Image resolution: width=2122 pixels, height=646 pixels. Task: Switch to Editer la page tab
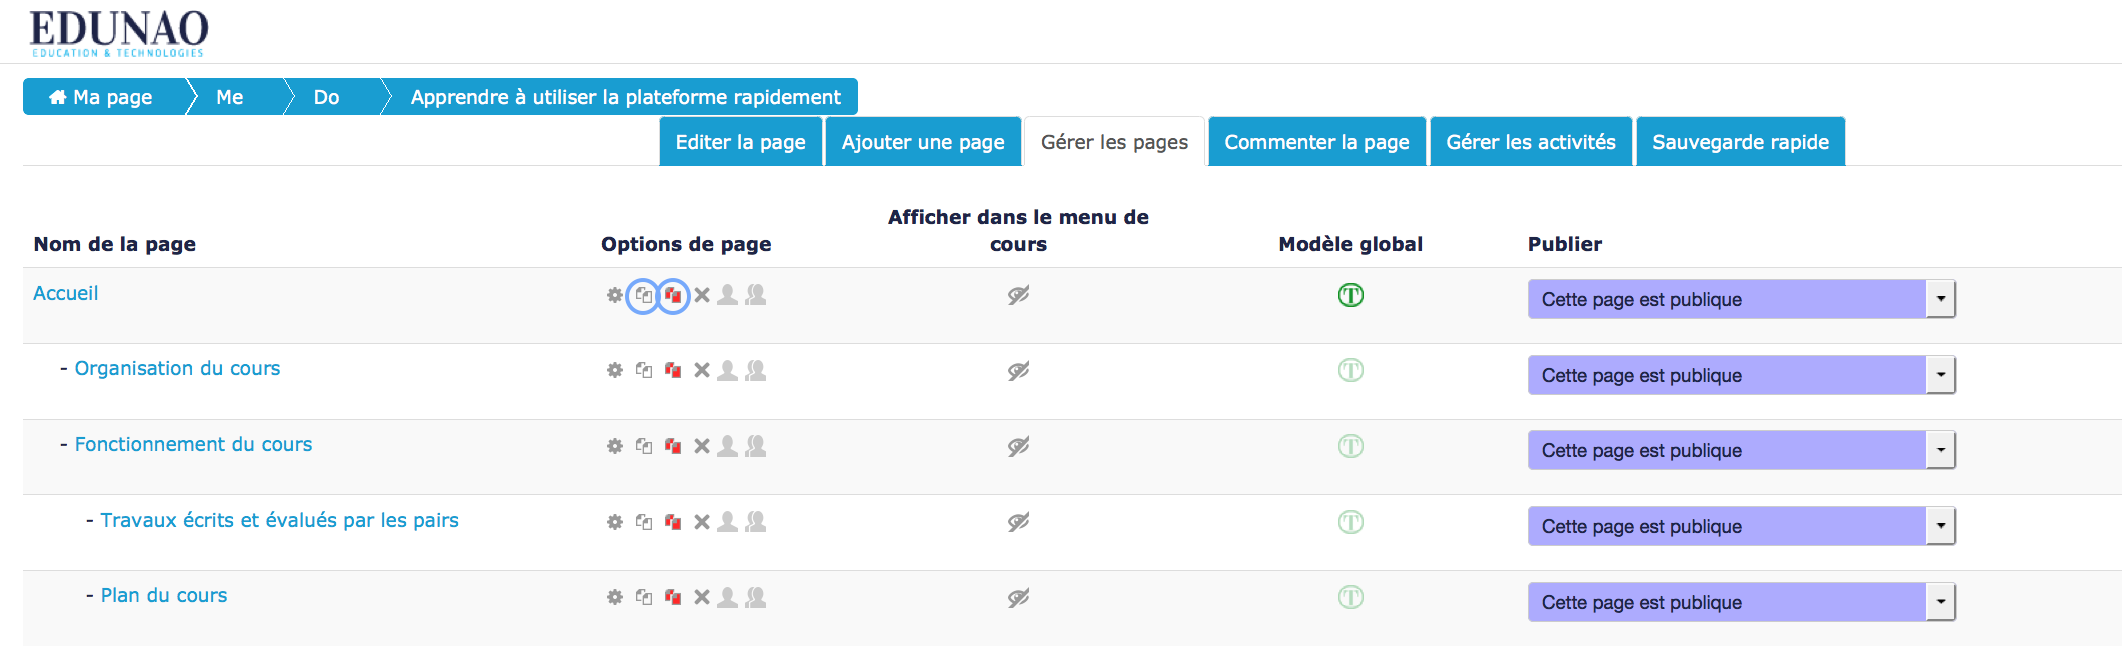pyautogui.click(x=740, y=142)
